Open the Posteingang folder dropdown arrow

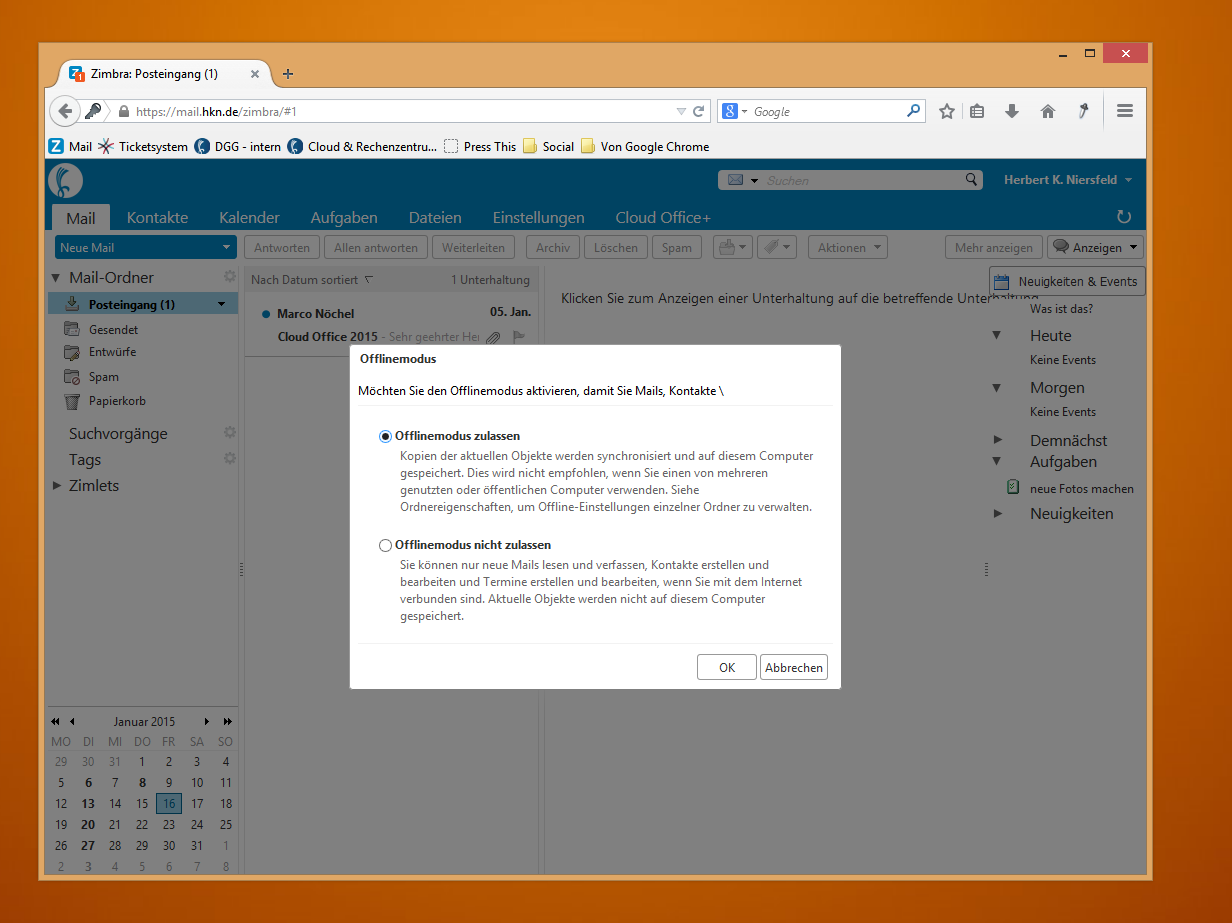(x=221, y=304)
